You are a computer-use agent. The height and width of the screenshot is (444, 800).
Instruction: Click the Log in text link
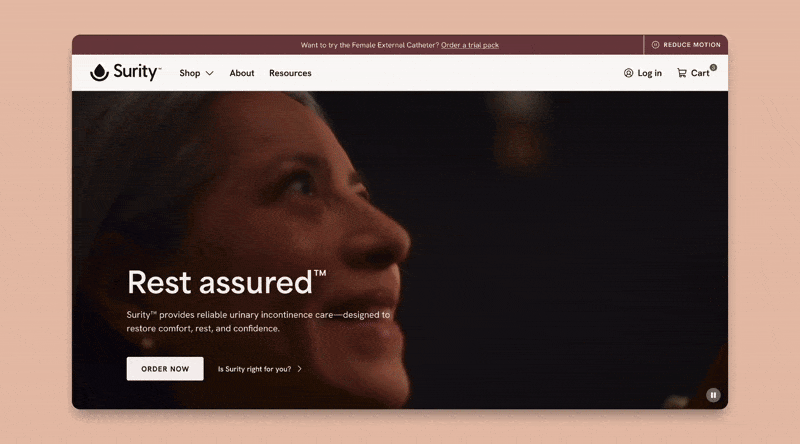[x=649, y=73]
